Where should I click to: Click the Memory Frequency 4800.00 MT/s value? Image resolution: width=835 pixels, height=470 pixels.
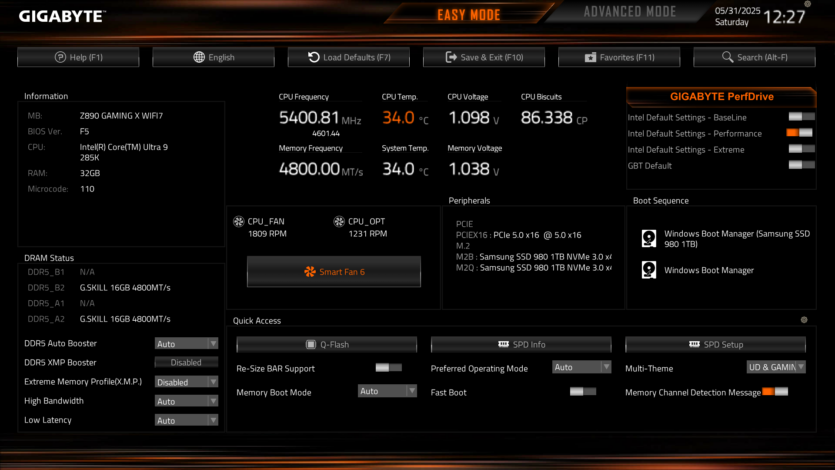click(321, 169)
